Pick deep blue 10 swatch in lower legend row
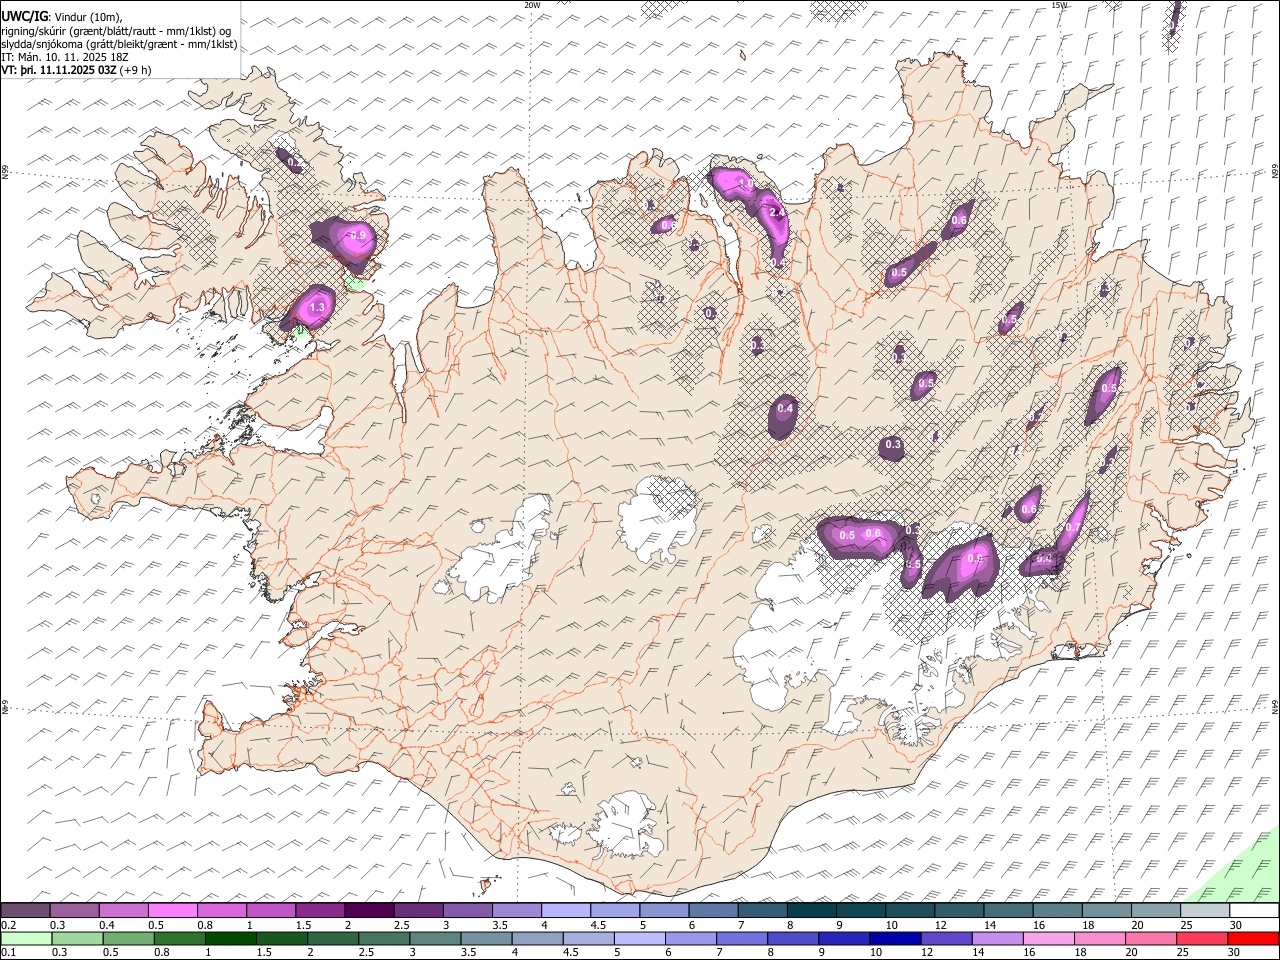This screenshot has width=1280, height=960. 896,939
